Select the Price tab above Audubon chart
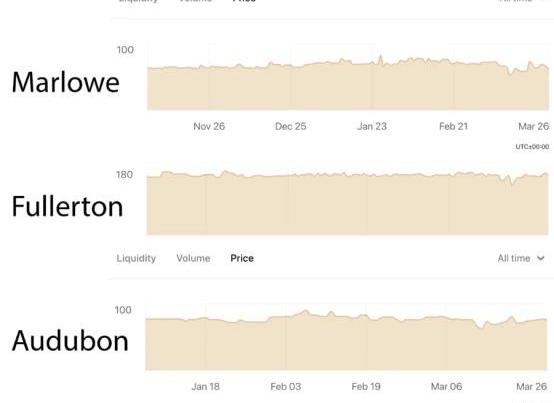Image resolution: width=554 pixels, height=403 pixels. (242, 259)
